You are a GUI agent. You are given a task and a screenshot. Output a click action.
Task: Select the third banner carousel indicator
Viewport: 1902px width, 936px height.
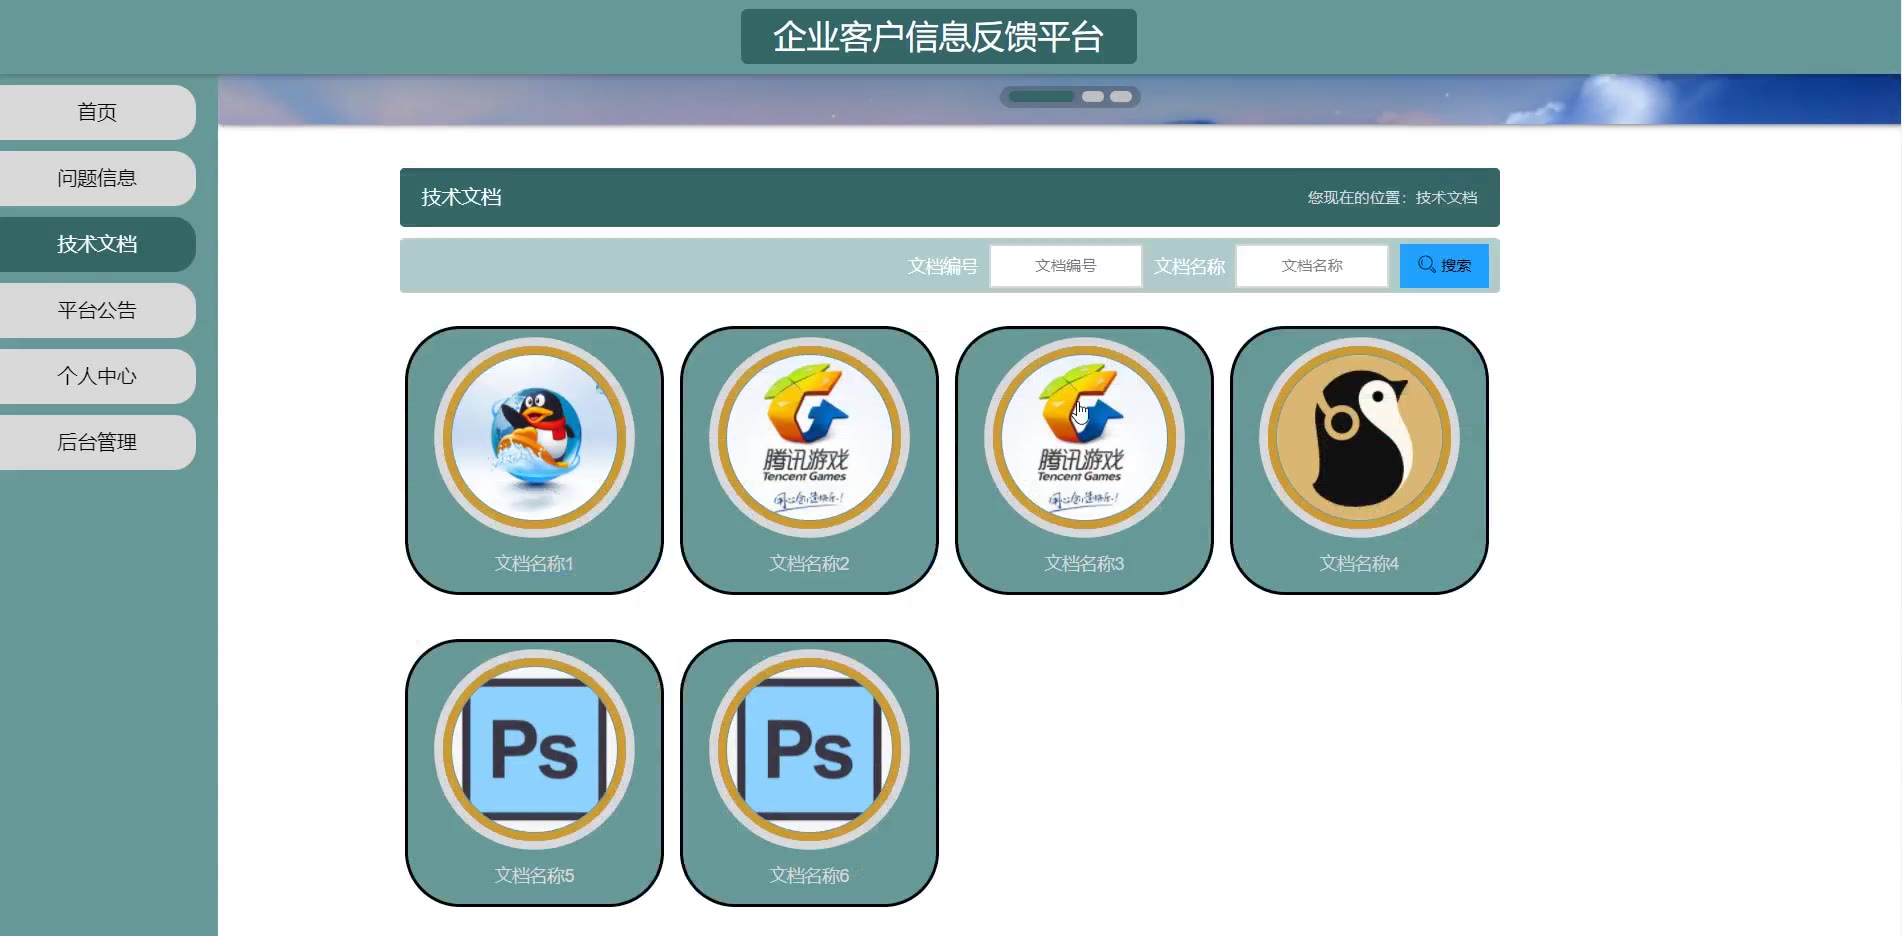pos(1121,97)
